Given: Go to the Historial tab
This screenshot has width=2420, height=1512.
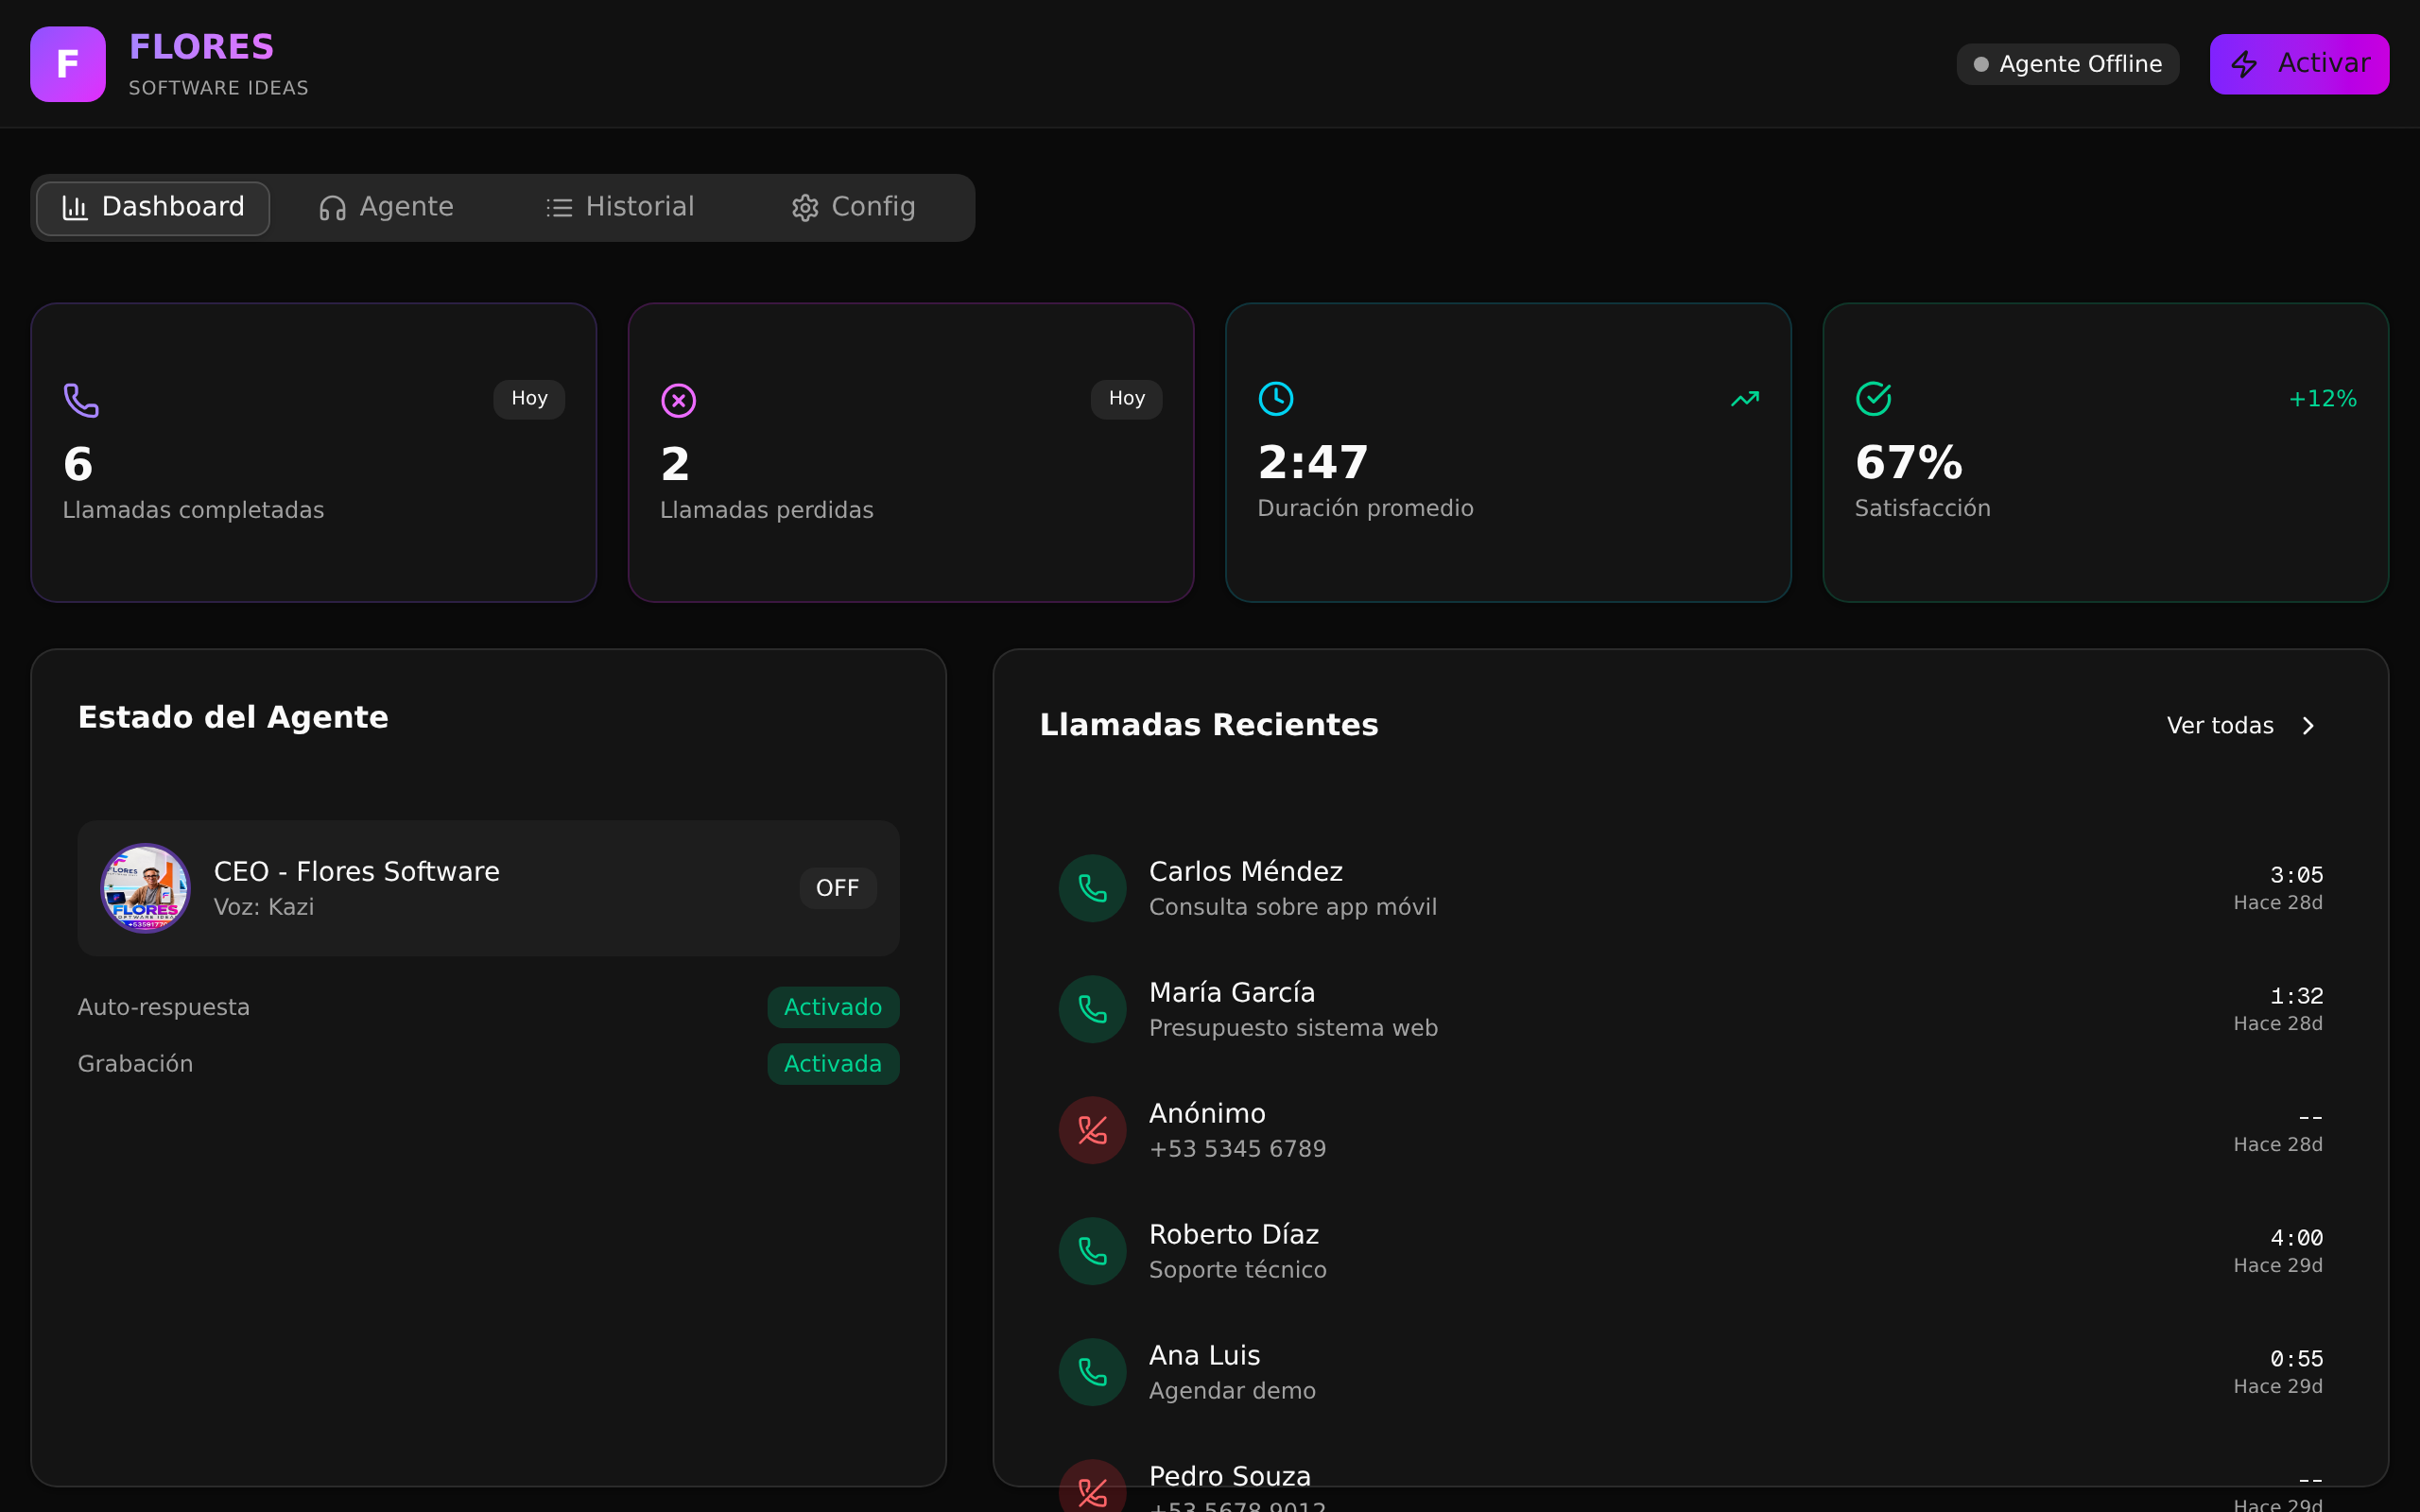Looking at the screenshot, I should pos(620,208).
